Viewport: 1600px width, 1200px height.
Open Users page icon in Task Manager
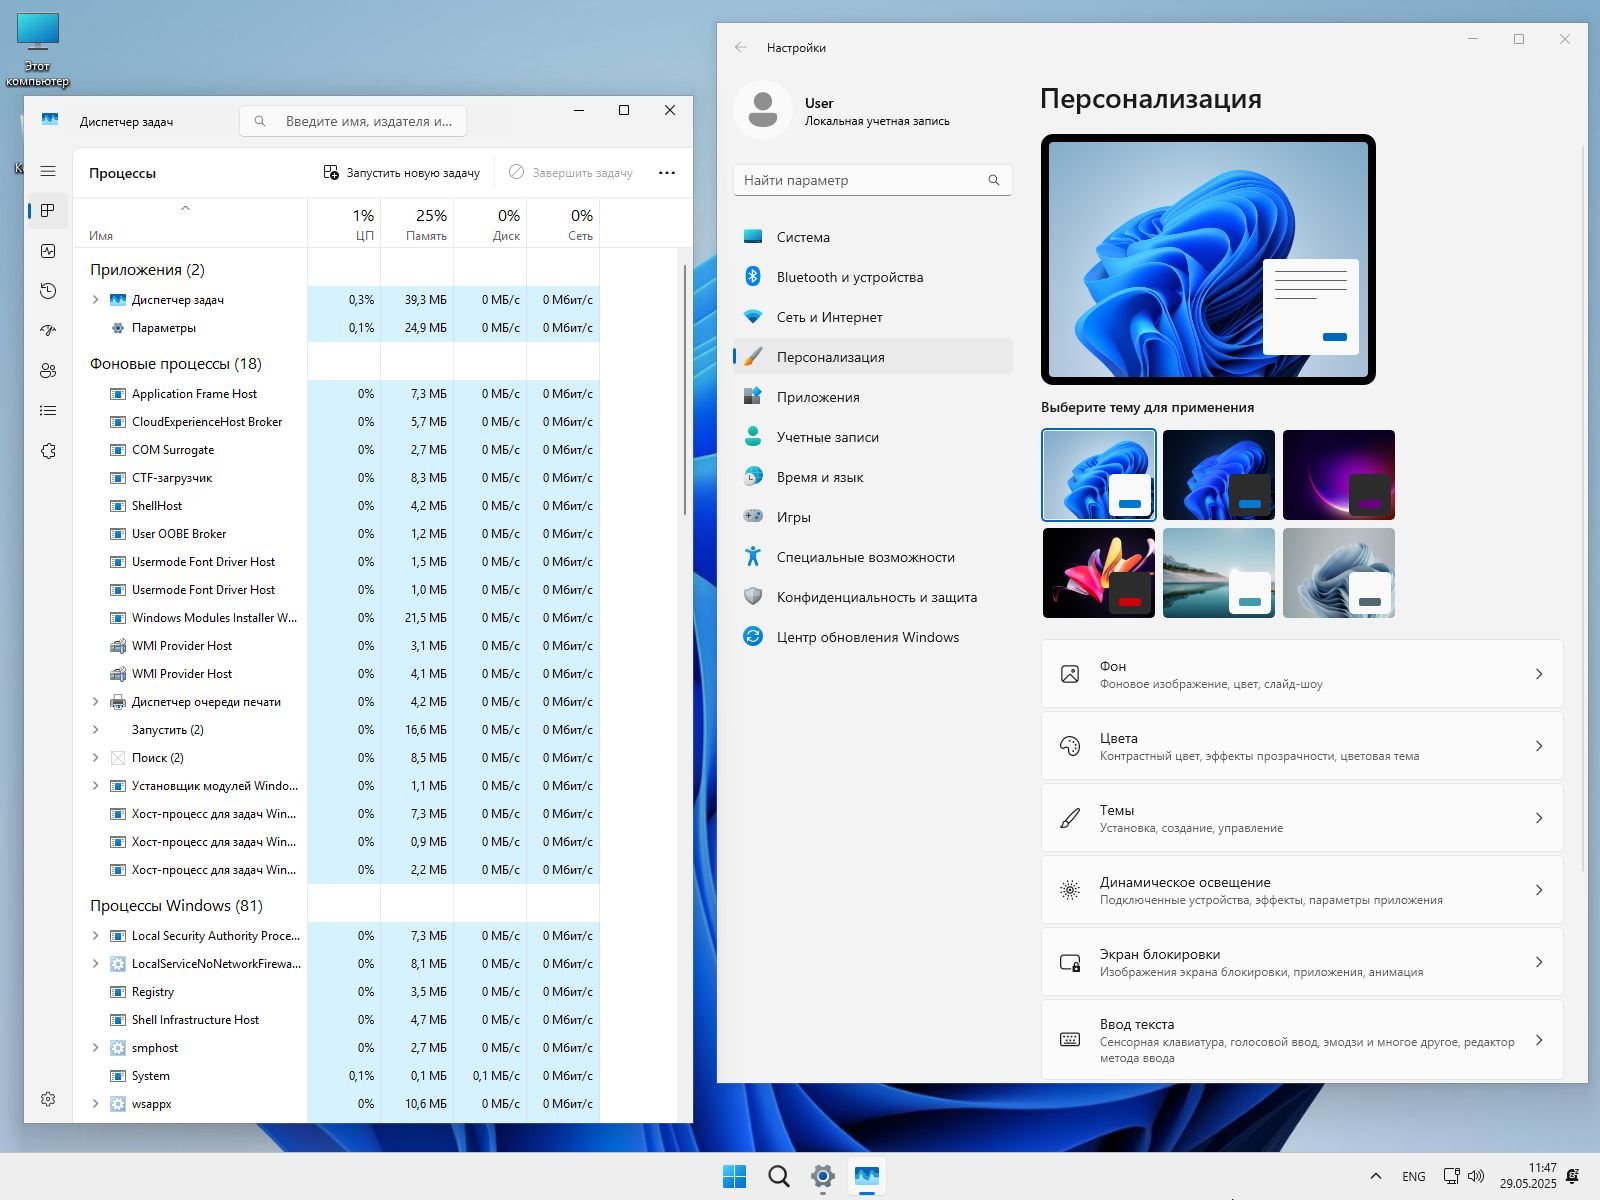[x=48, y=371]
